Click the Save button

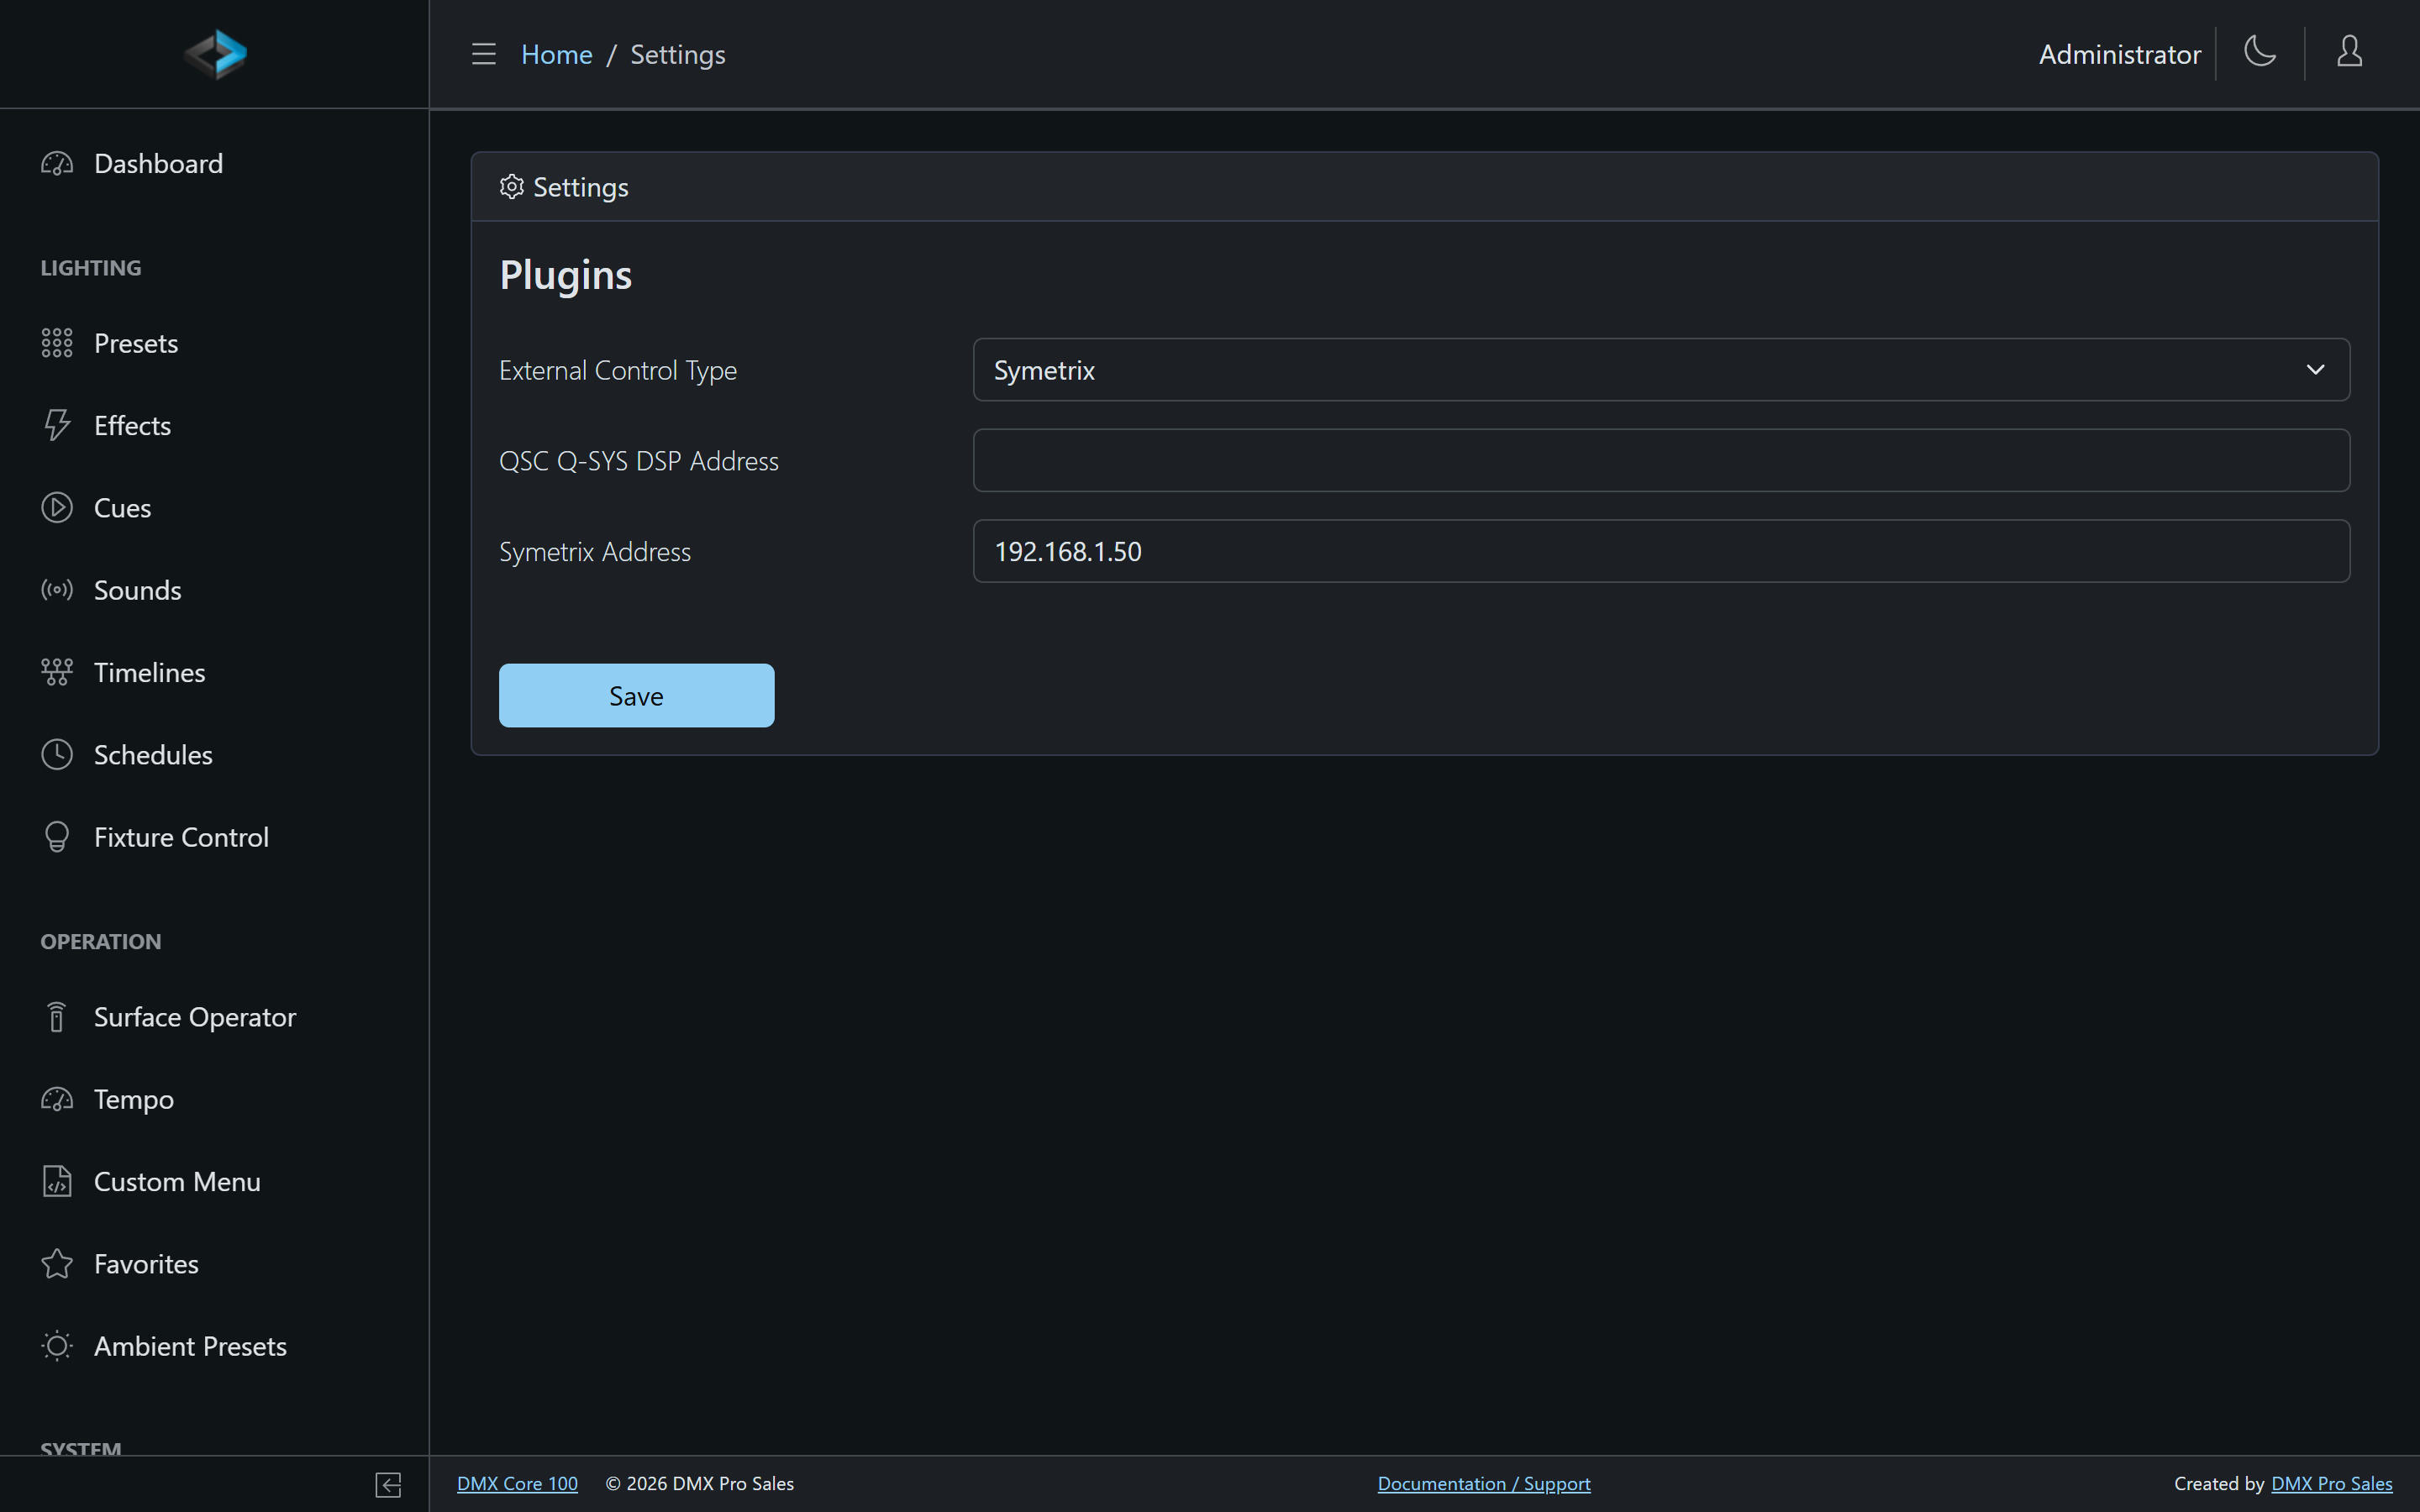coord(636,696)
